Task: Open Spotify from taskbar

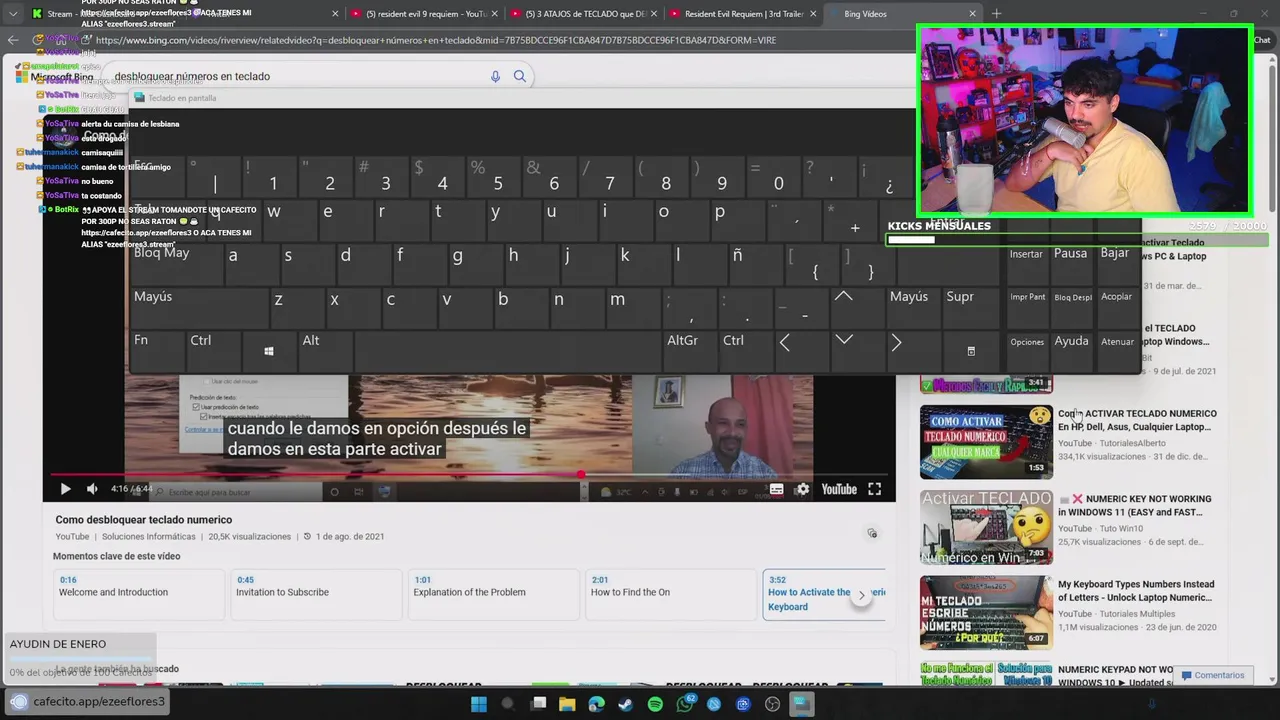Action: [x=655, y=704]
